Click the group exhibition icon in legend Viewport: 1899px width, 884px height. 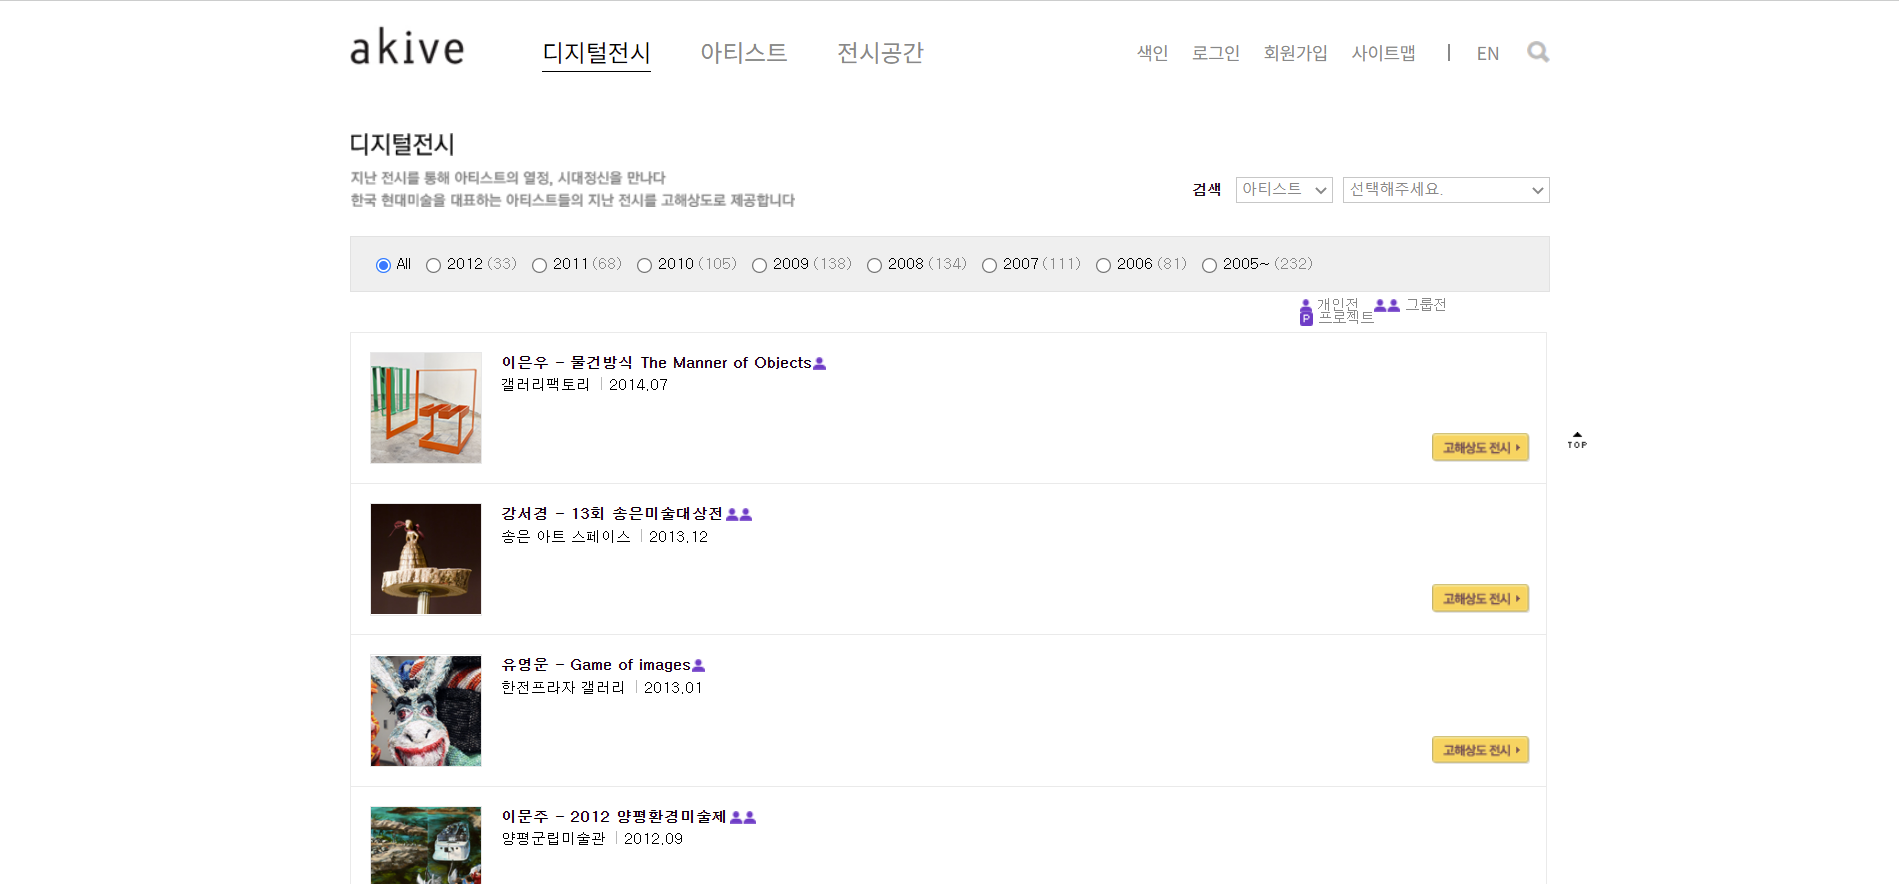[1386, 305]
